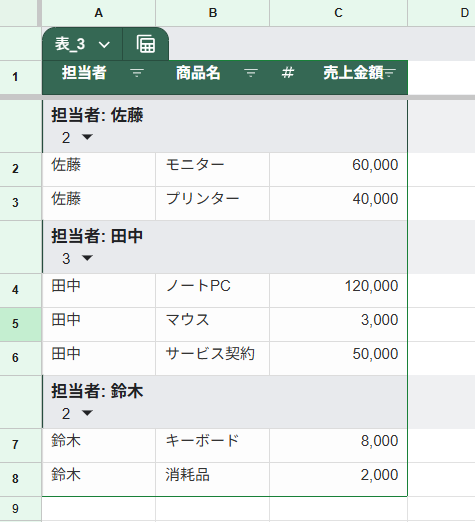The height and width of the screenshot is (522, 475).
Task: Select column A header
Action: (x=98, y=13)
